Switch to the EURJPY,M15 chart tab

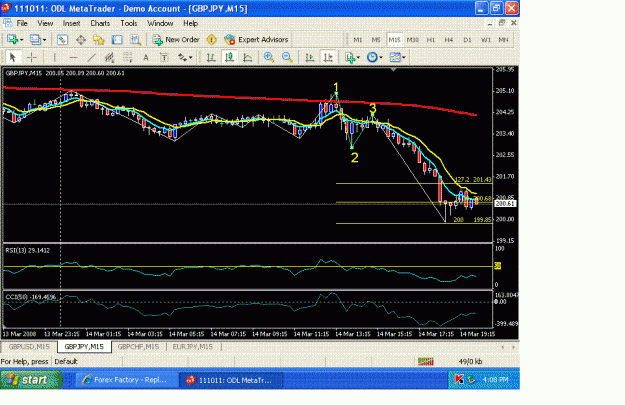coord(193,347)
